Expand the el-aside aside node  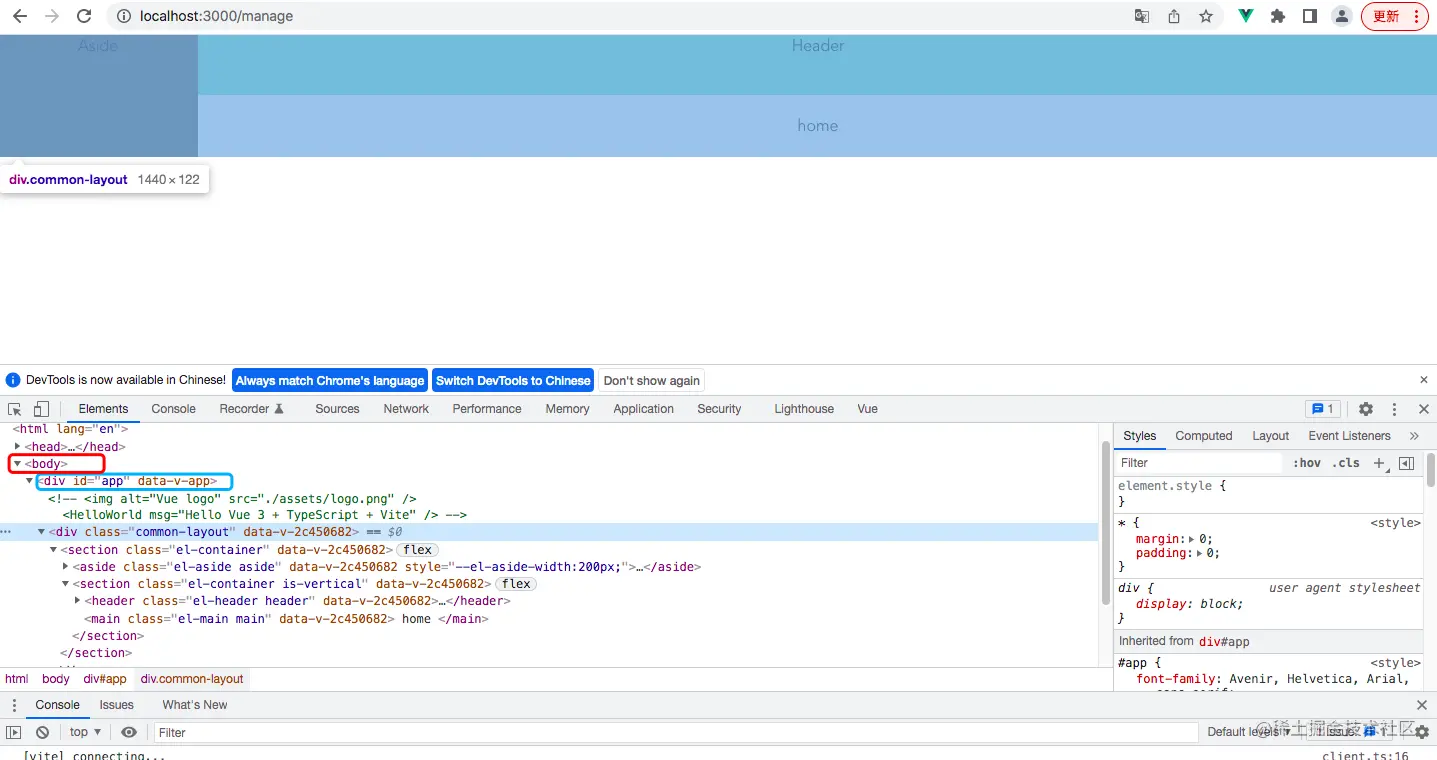coord(66,567)
